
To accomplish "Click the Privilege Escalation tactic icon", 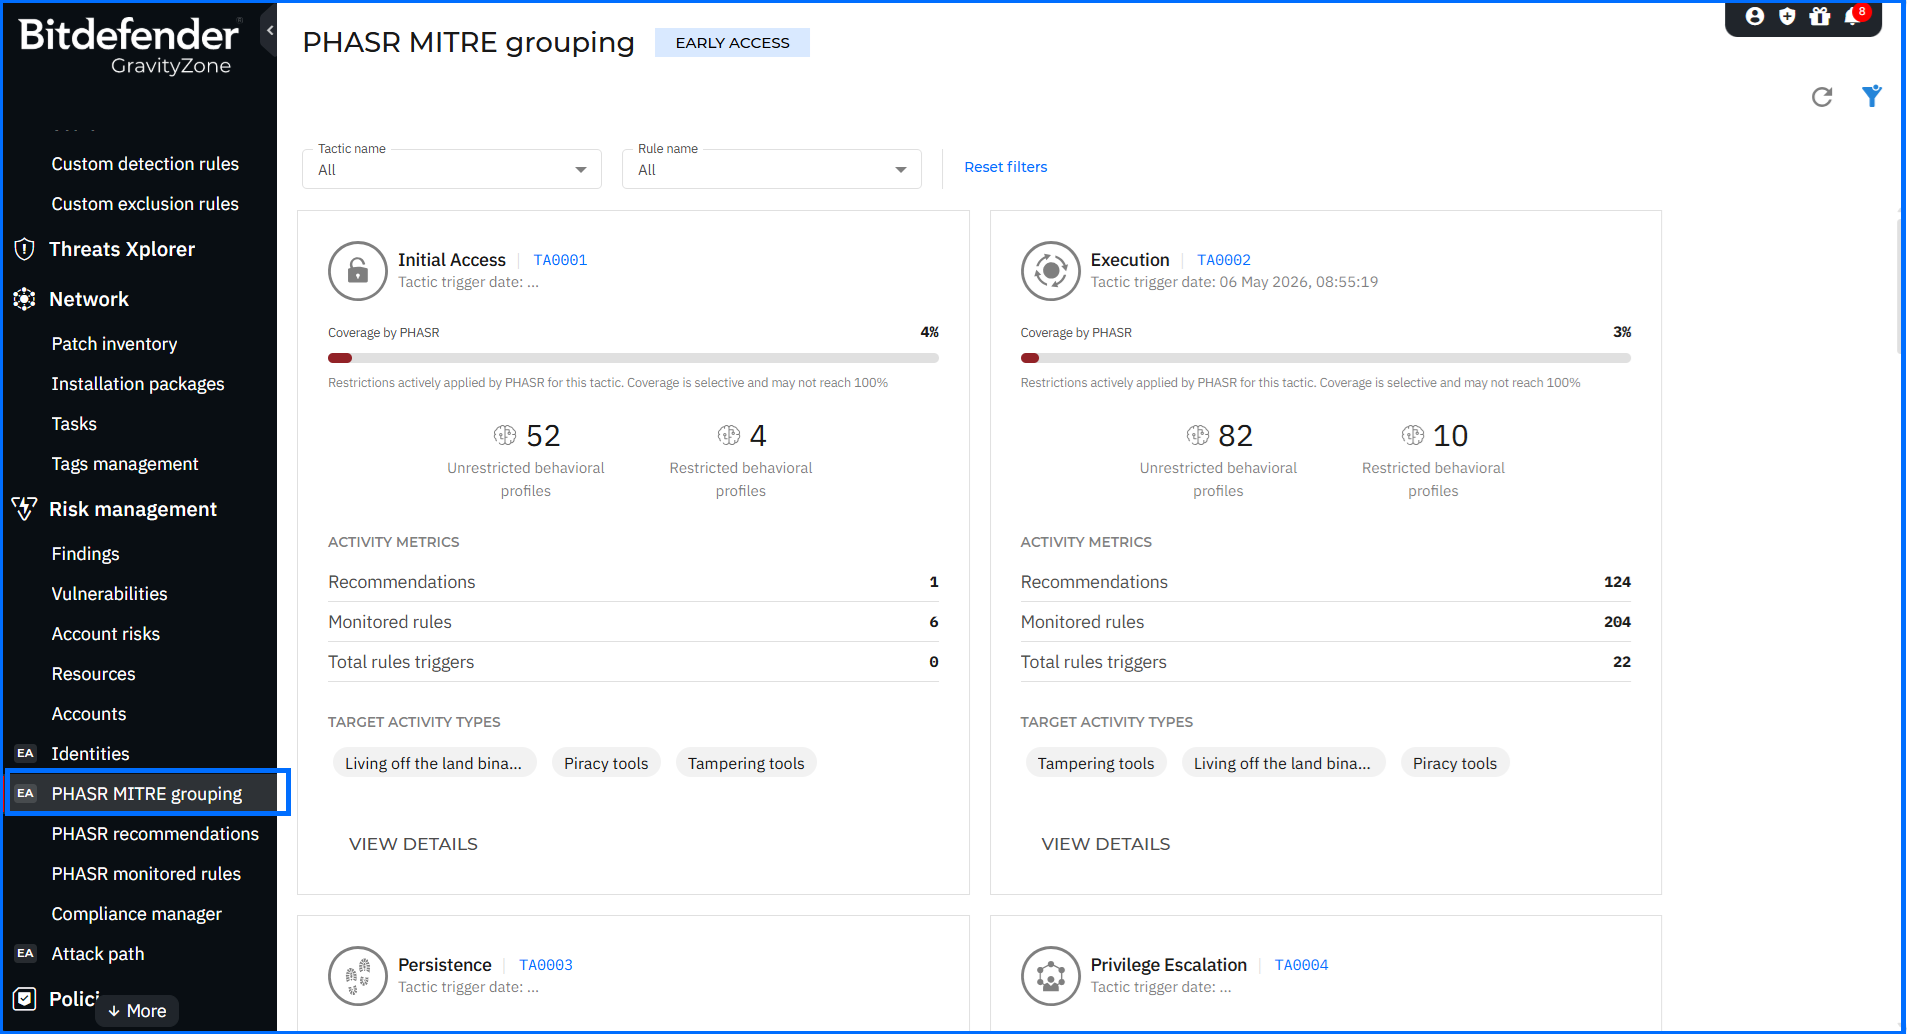I will tap(1051, 976).
